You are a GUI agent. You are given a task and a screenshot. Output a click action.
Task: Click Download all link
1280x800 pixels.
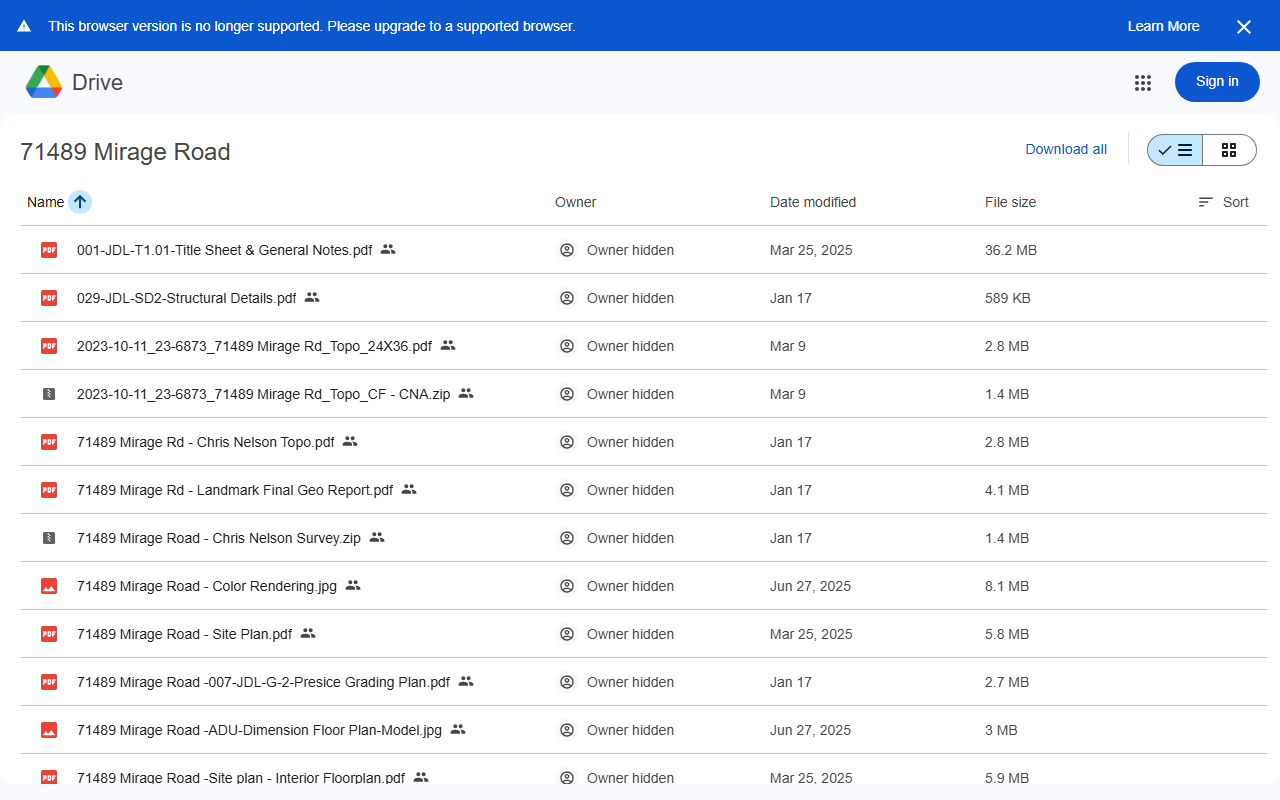coord(1066,149)
